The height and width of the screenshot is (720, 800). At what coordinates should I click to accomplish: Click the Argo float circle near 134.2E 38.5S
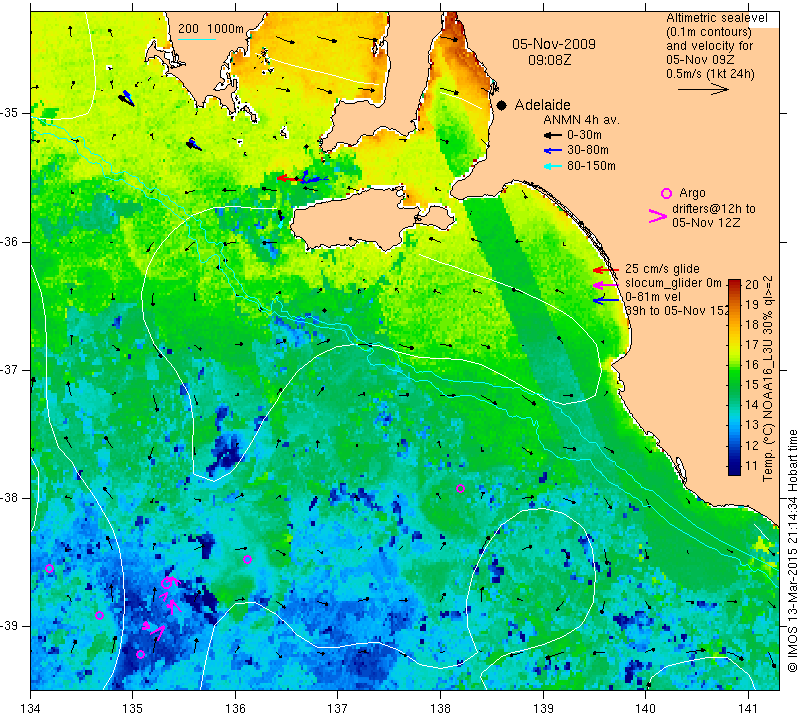49,568
